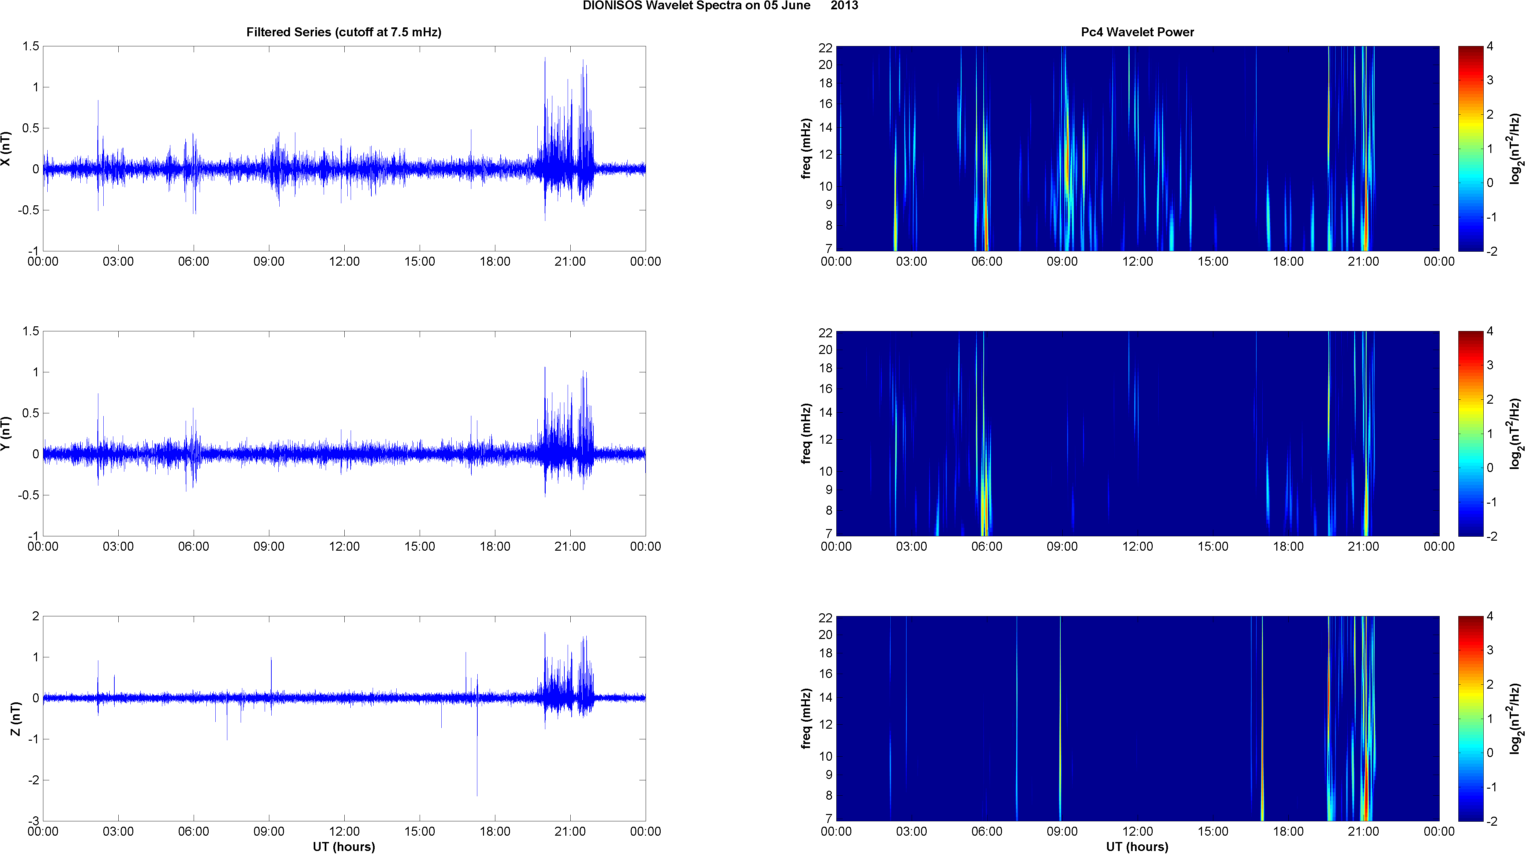Select the Pc4 Wavelet Power title
Screen dimensions: 1525x854
[1137, 32]
